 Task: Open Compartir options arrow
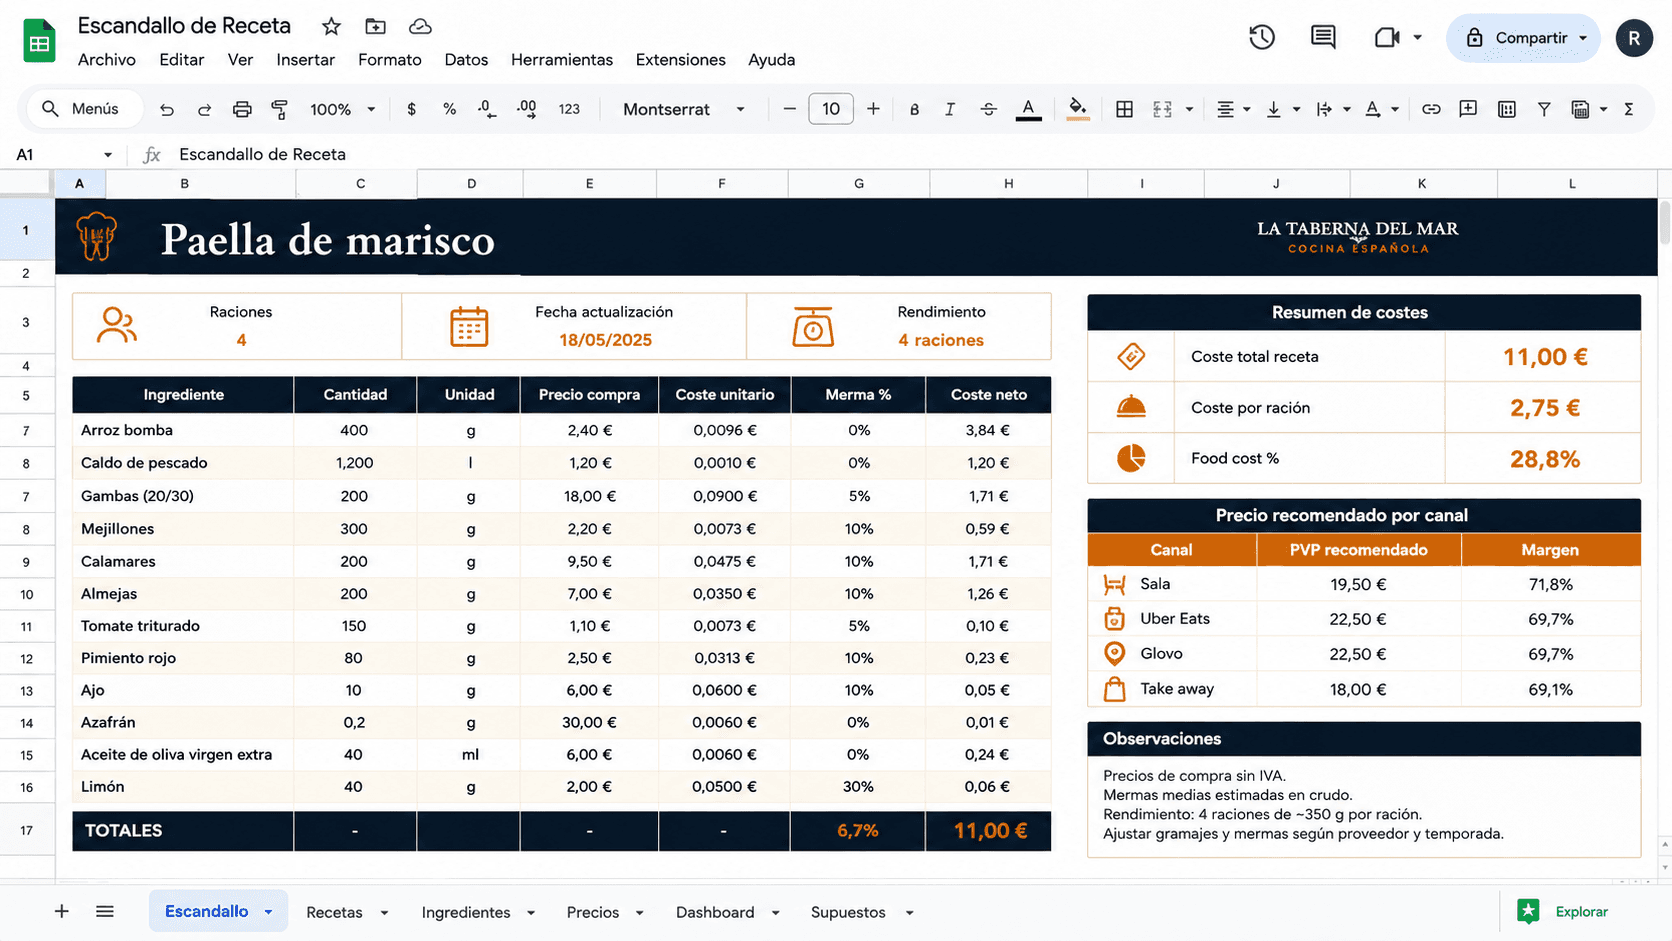tap(1583, 38)
